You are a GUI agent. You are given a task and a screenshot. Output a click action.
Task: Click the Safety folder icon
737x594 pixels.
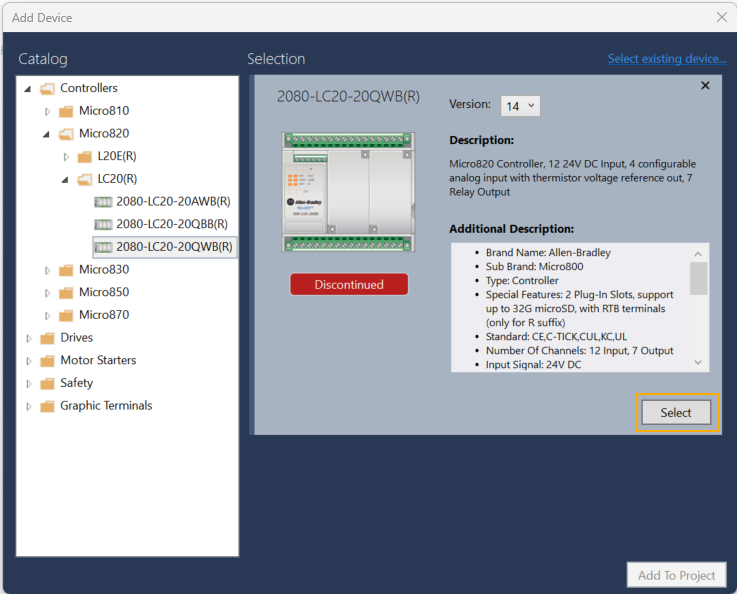47,383
